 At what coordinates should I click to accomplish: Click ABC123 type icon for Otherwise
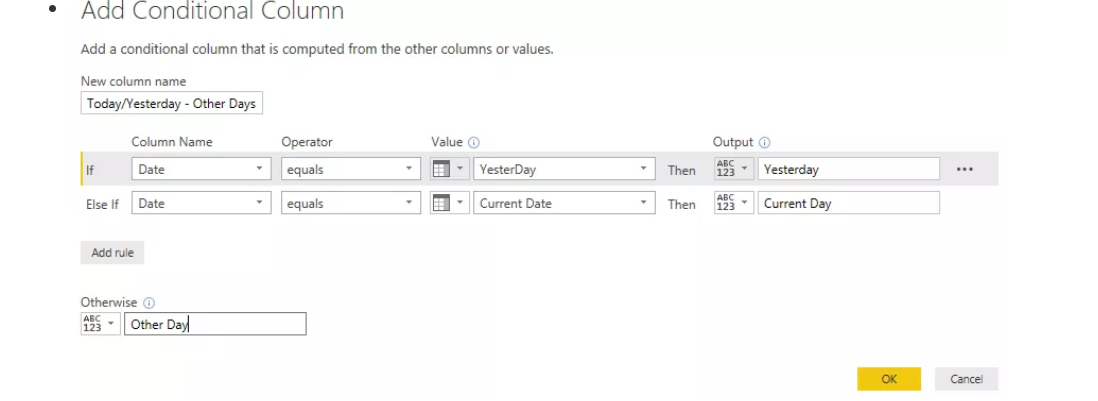tap(100, 324)
